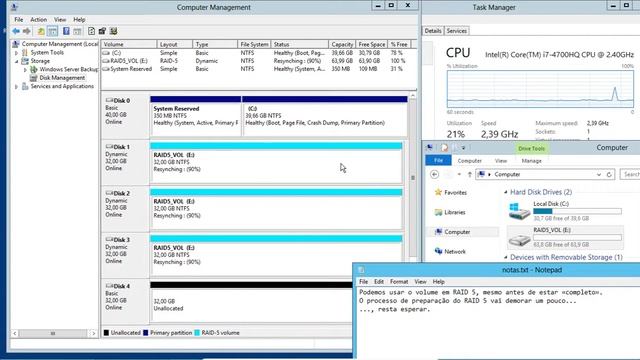This screenshot has width=640, height=360.
Task: Select RAID5_VOL partition on Disk 2
Action: [x=276, y=209]
